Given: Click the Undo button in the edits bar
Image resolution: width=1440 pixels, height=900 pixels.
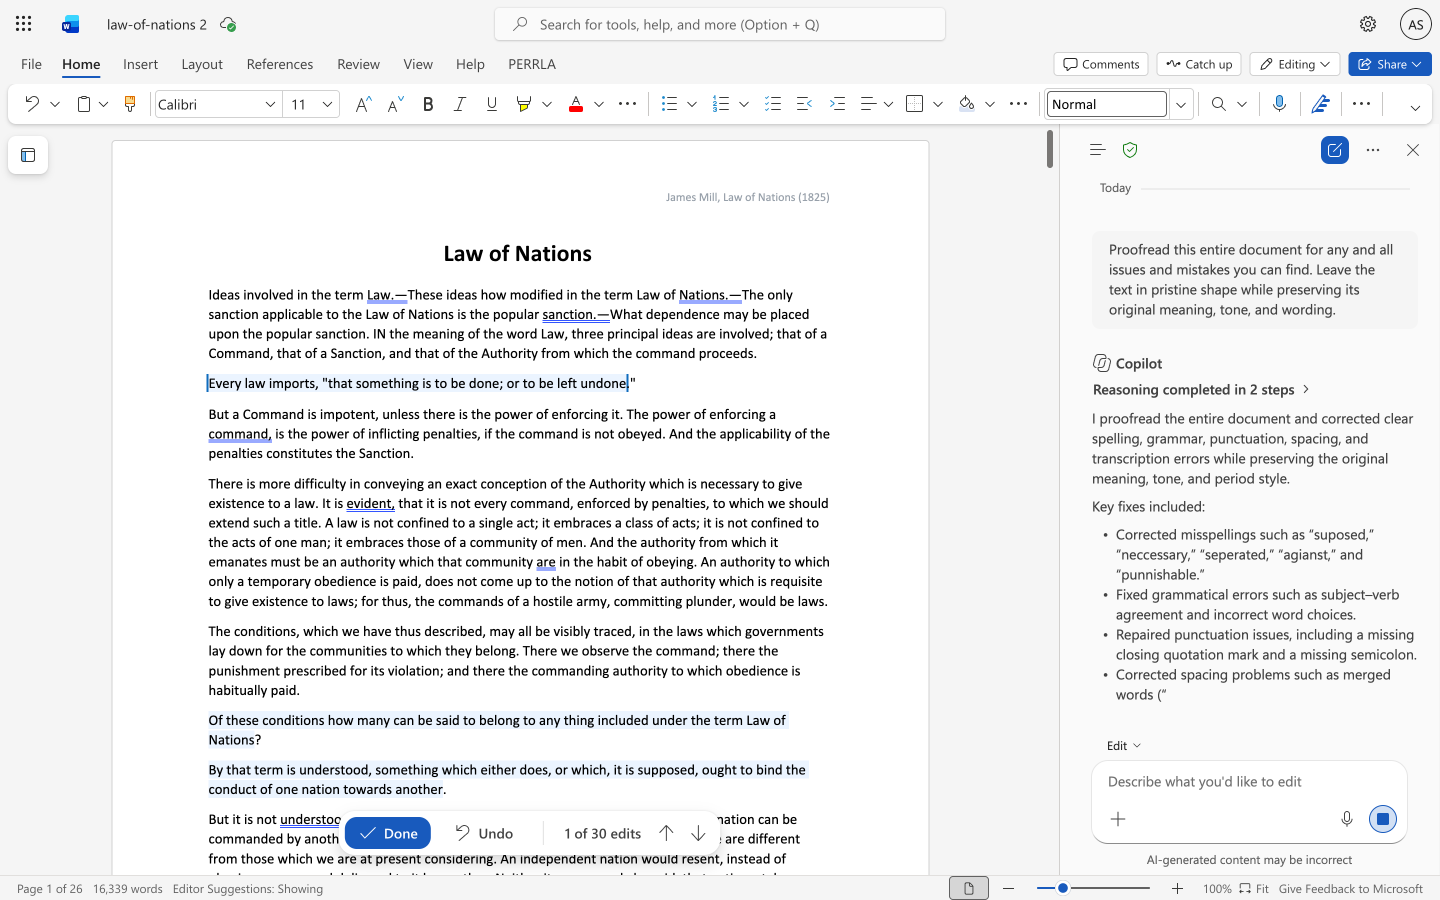Looking at the screenshot, I should (485, 833).
